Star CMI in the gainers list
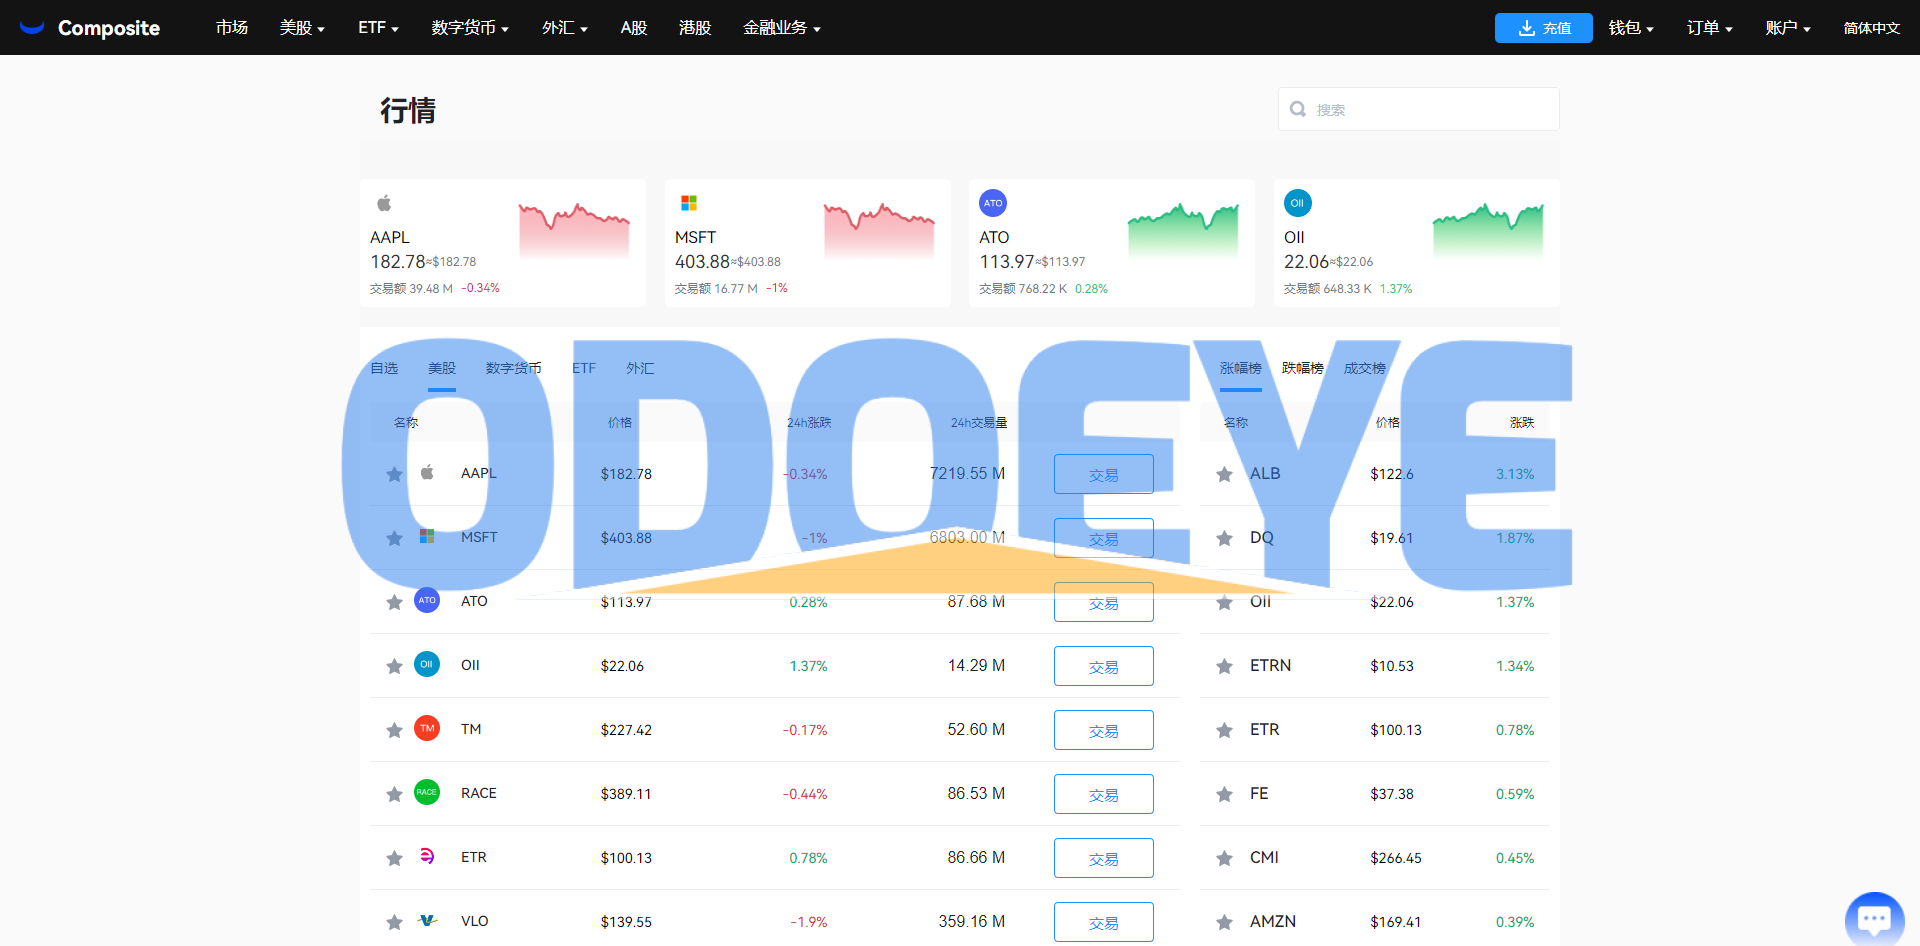 click(1224, 858)
